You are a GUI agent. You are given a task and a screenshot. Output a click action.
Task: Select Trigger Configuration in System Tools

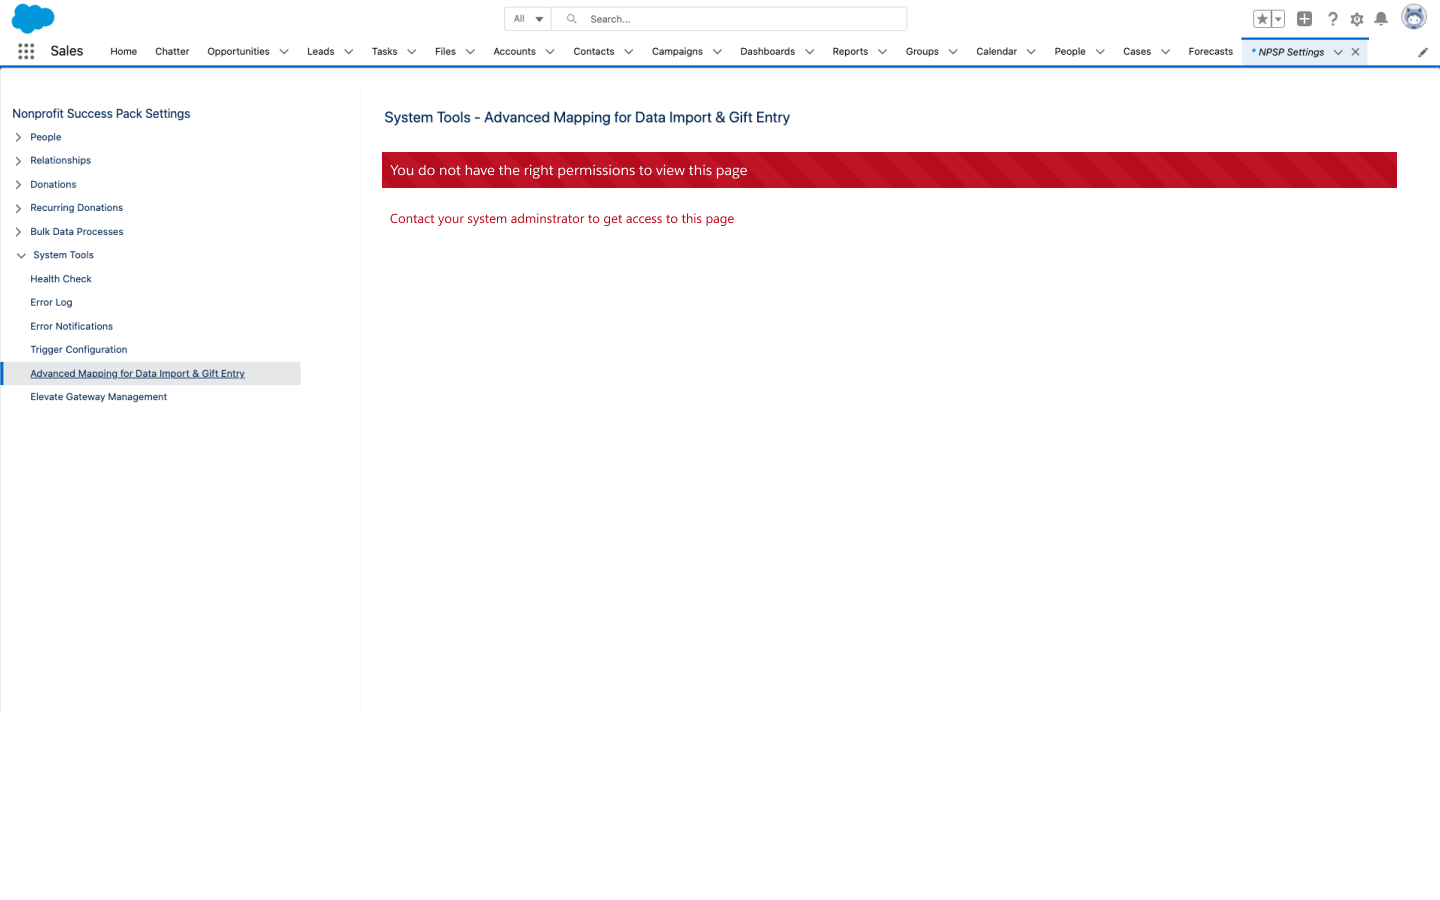tap(78, 349)
